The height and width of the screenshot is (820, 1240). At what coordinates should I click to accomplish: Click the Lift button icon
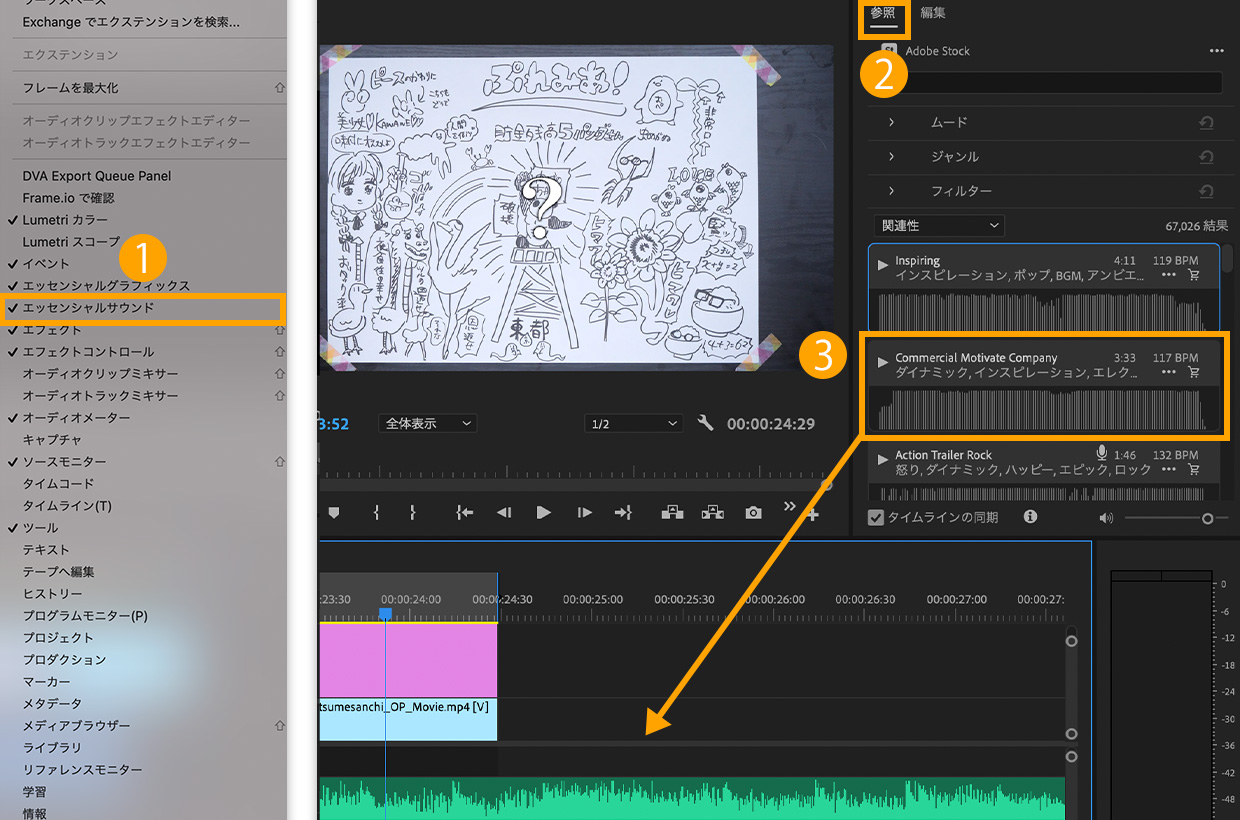coord(672,513)
